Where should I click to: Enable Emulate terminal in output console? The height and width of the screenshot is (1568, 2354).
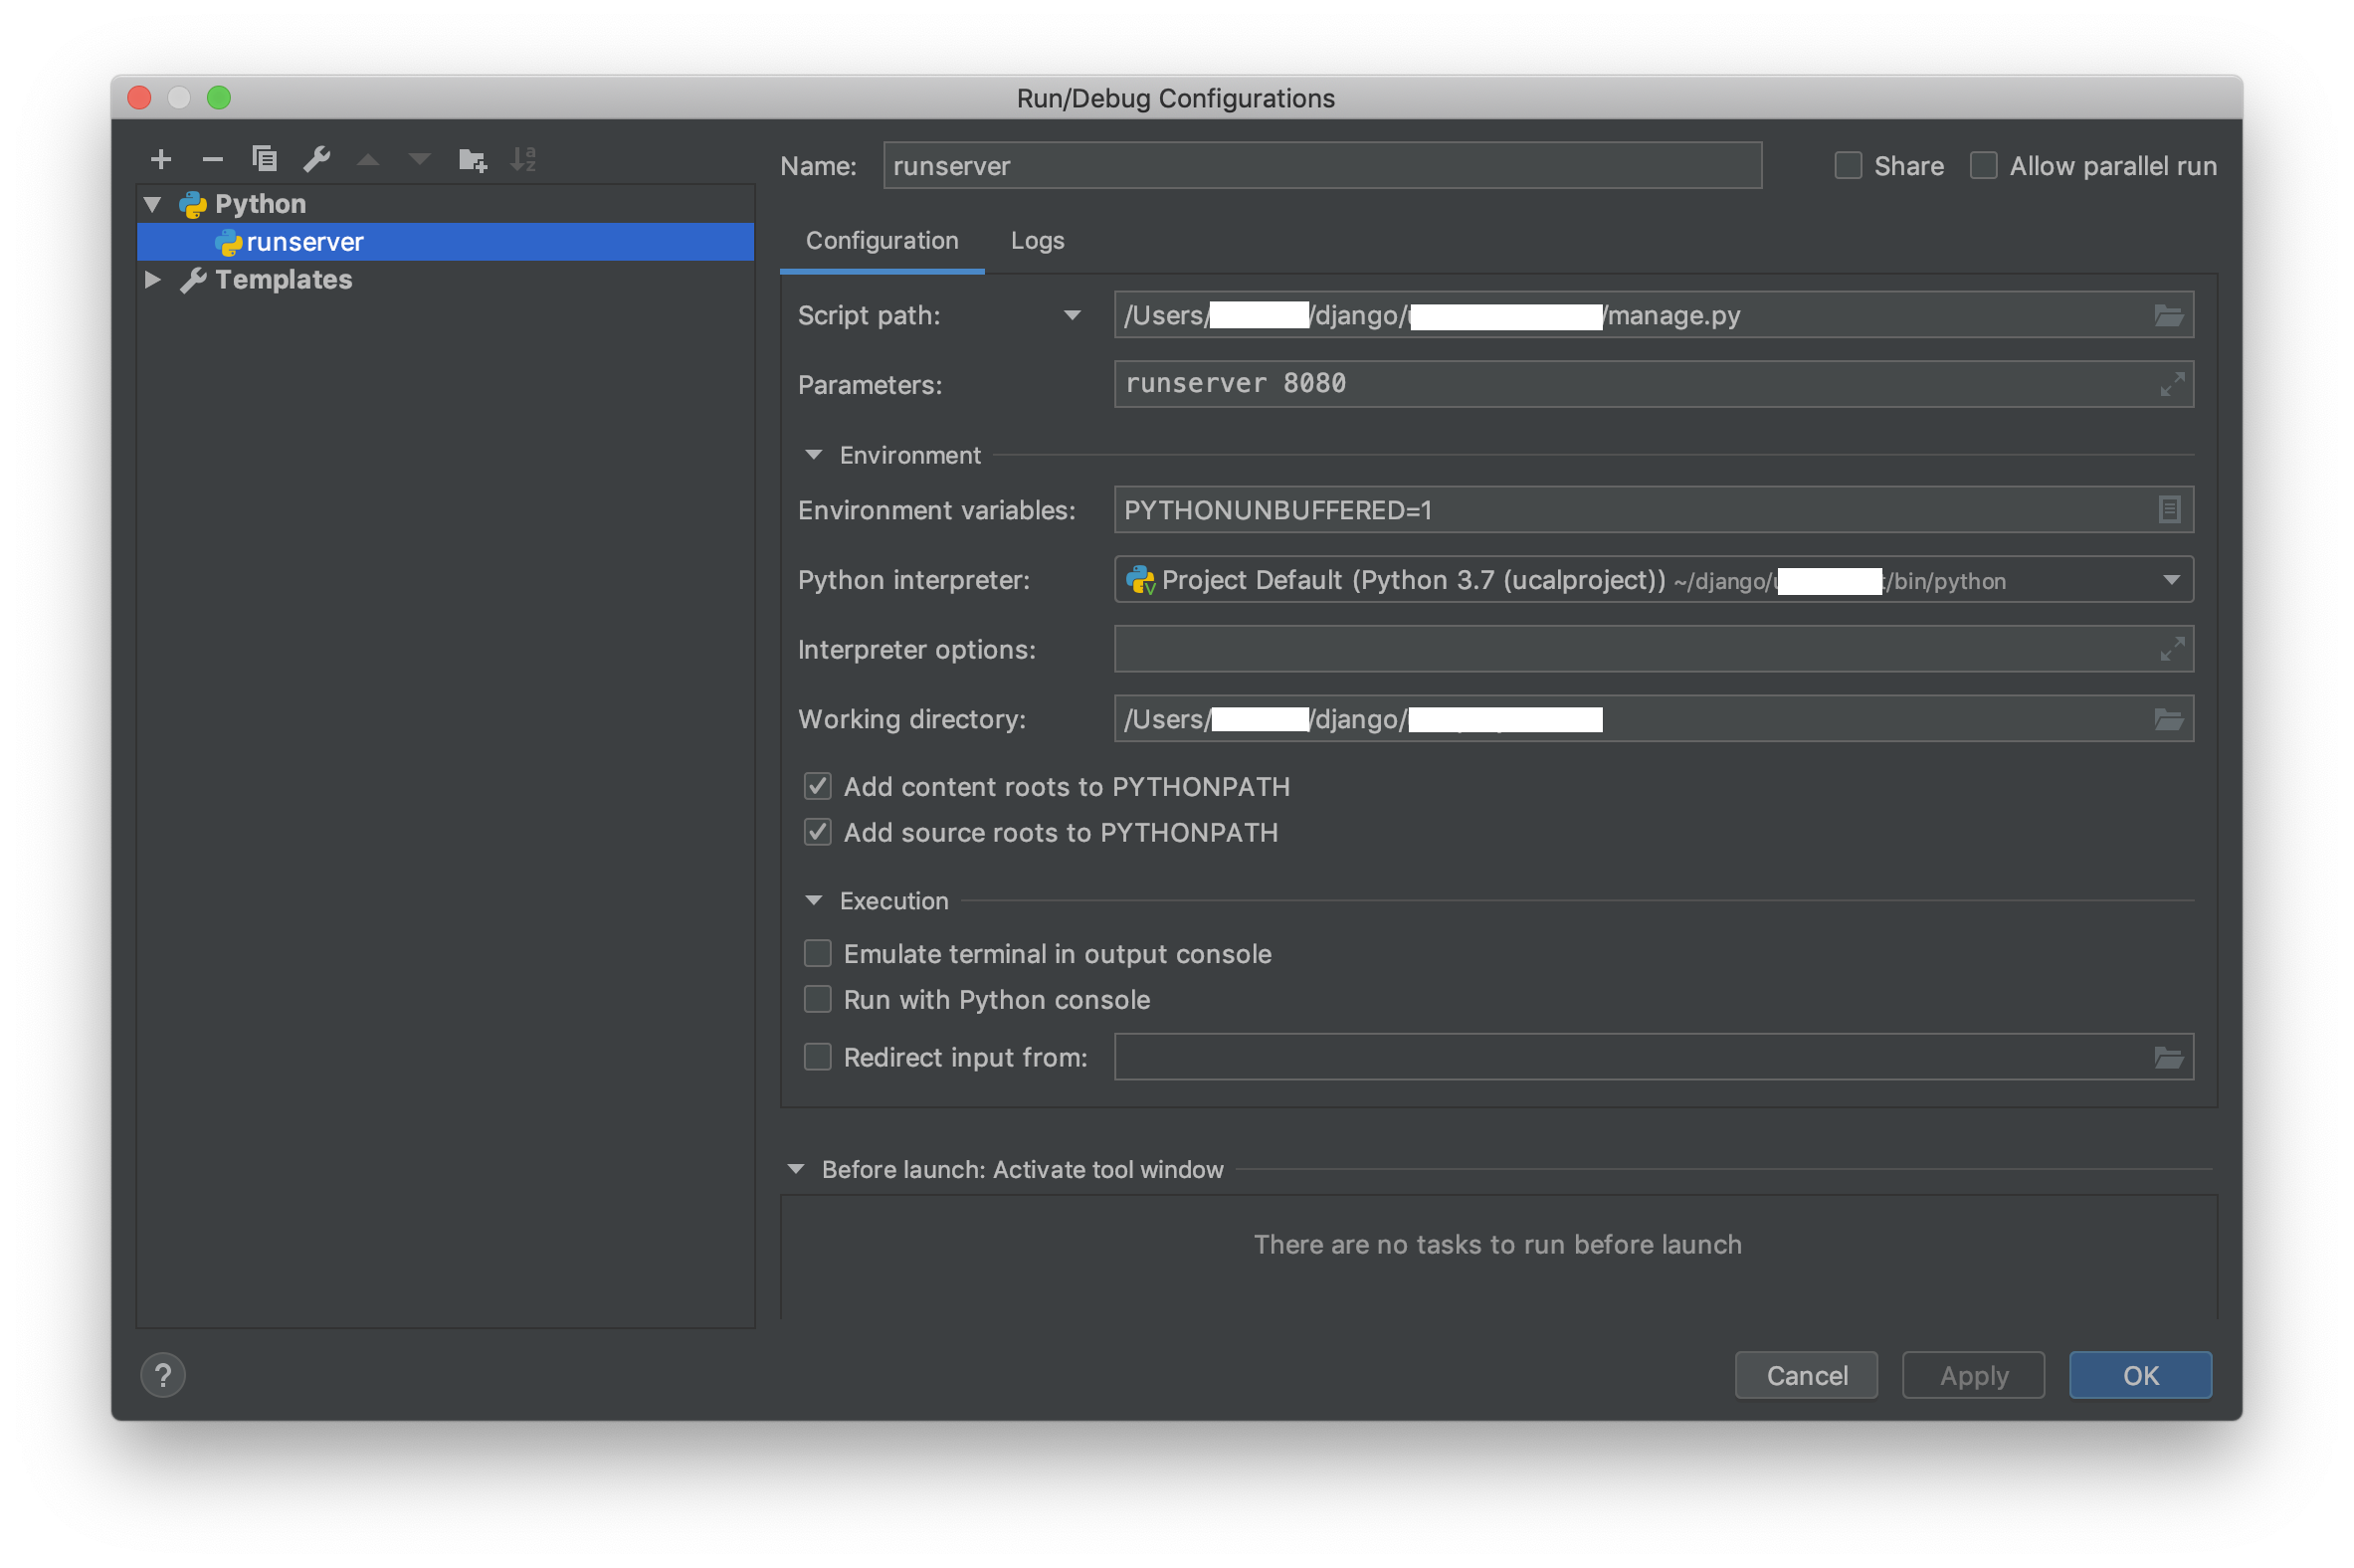pos(818,954)
